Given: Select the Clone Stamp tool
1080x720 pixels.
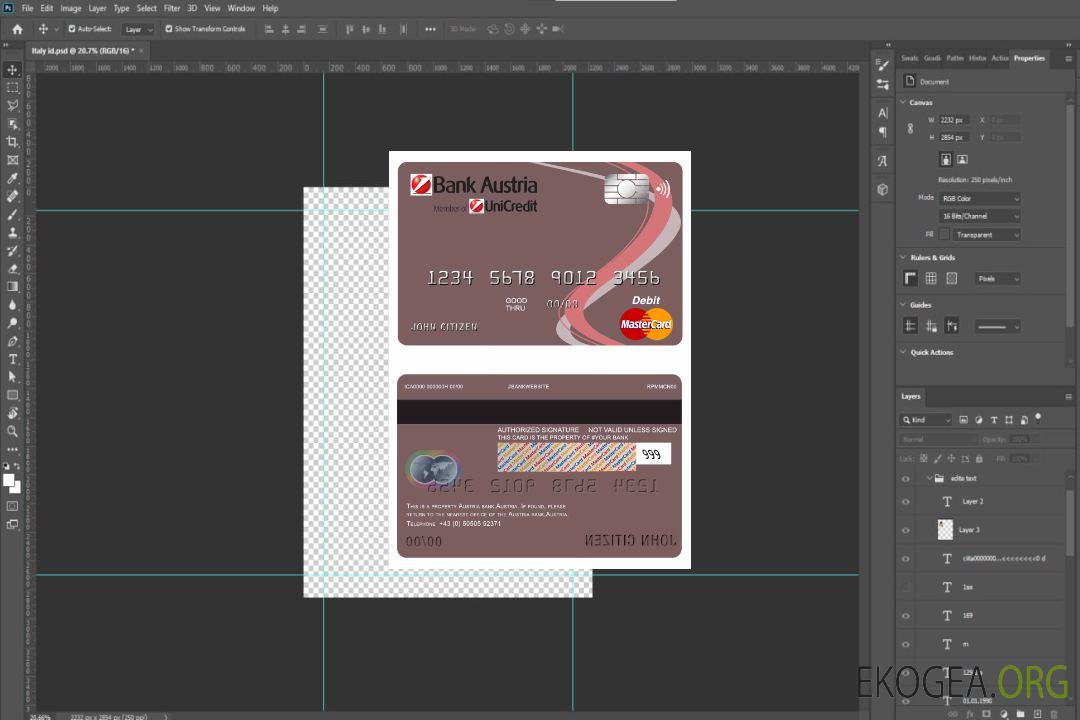Looking at the screenshot, I should [x=12, y=232].
